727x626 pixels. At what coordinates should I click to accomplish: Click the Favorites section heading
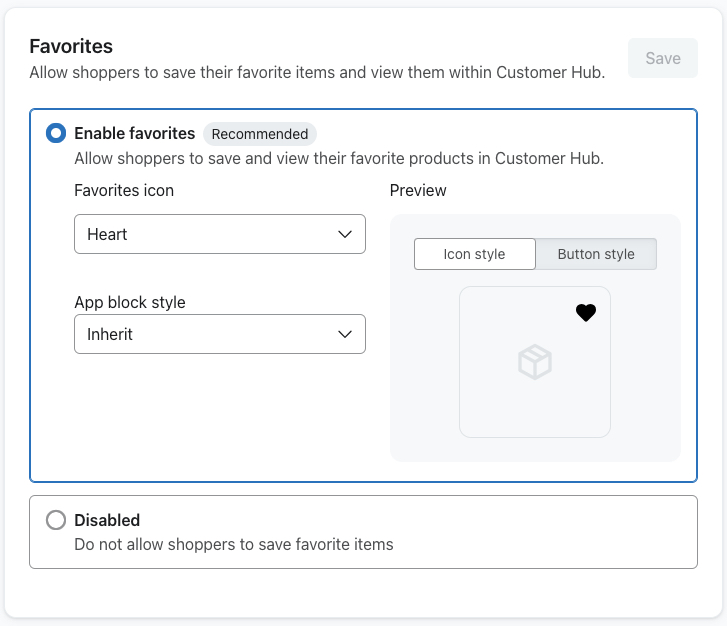71,46
